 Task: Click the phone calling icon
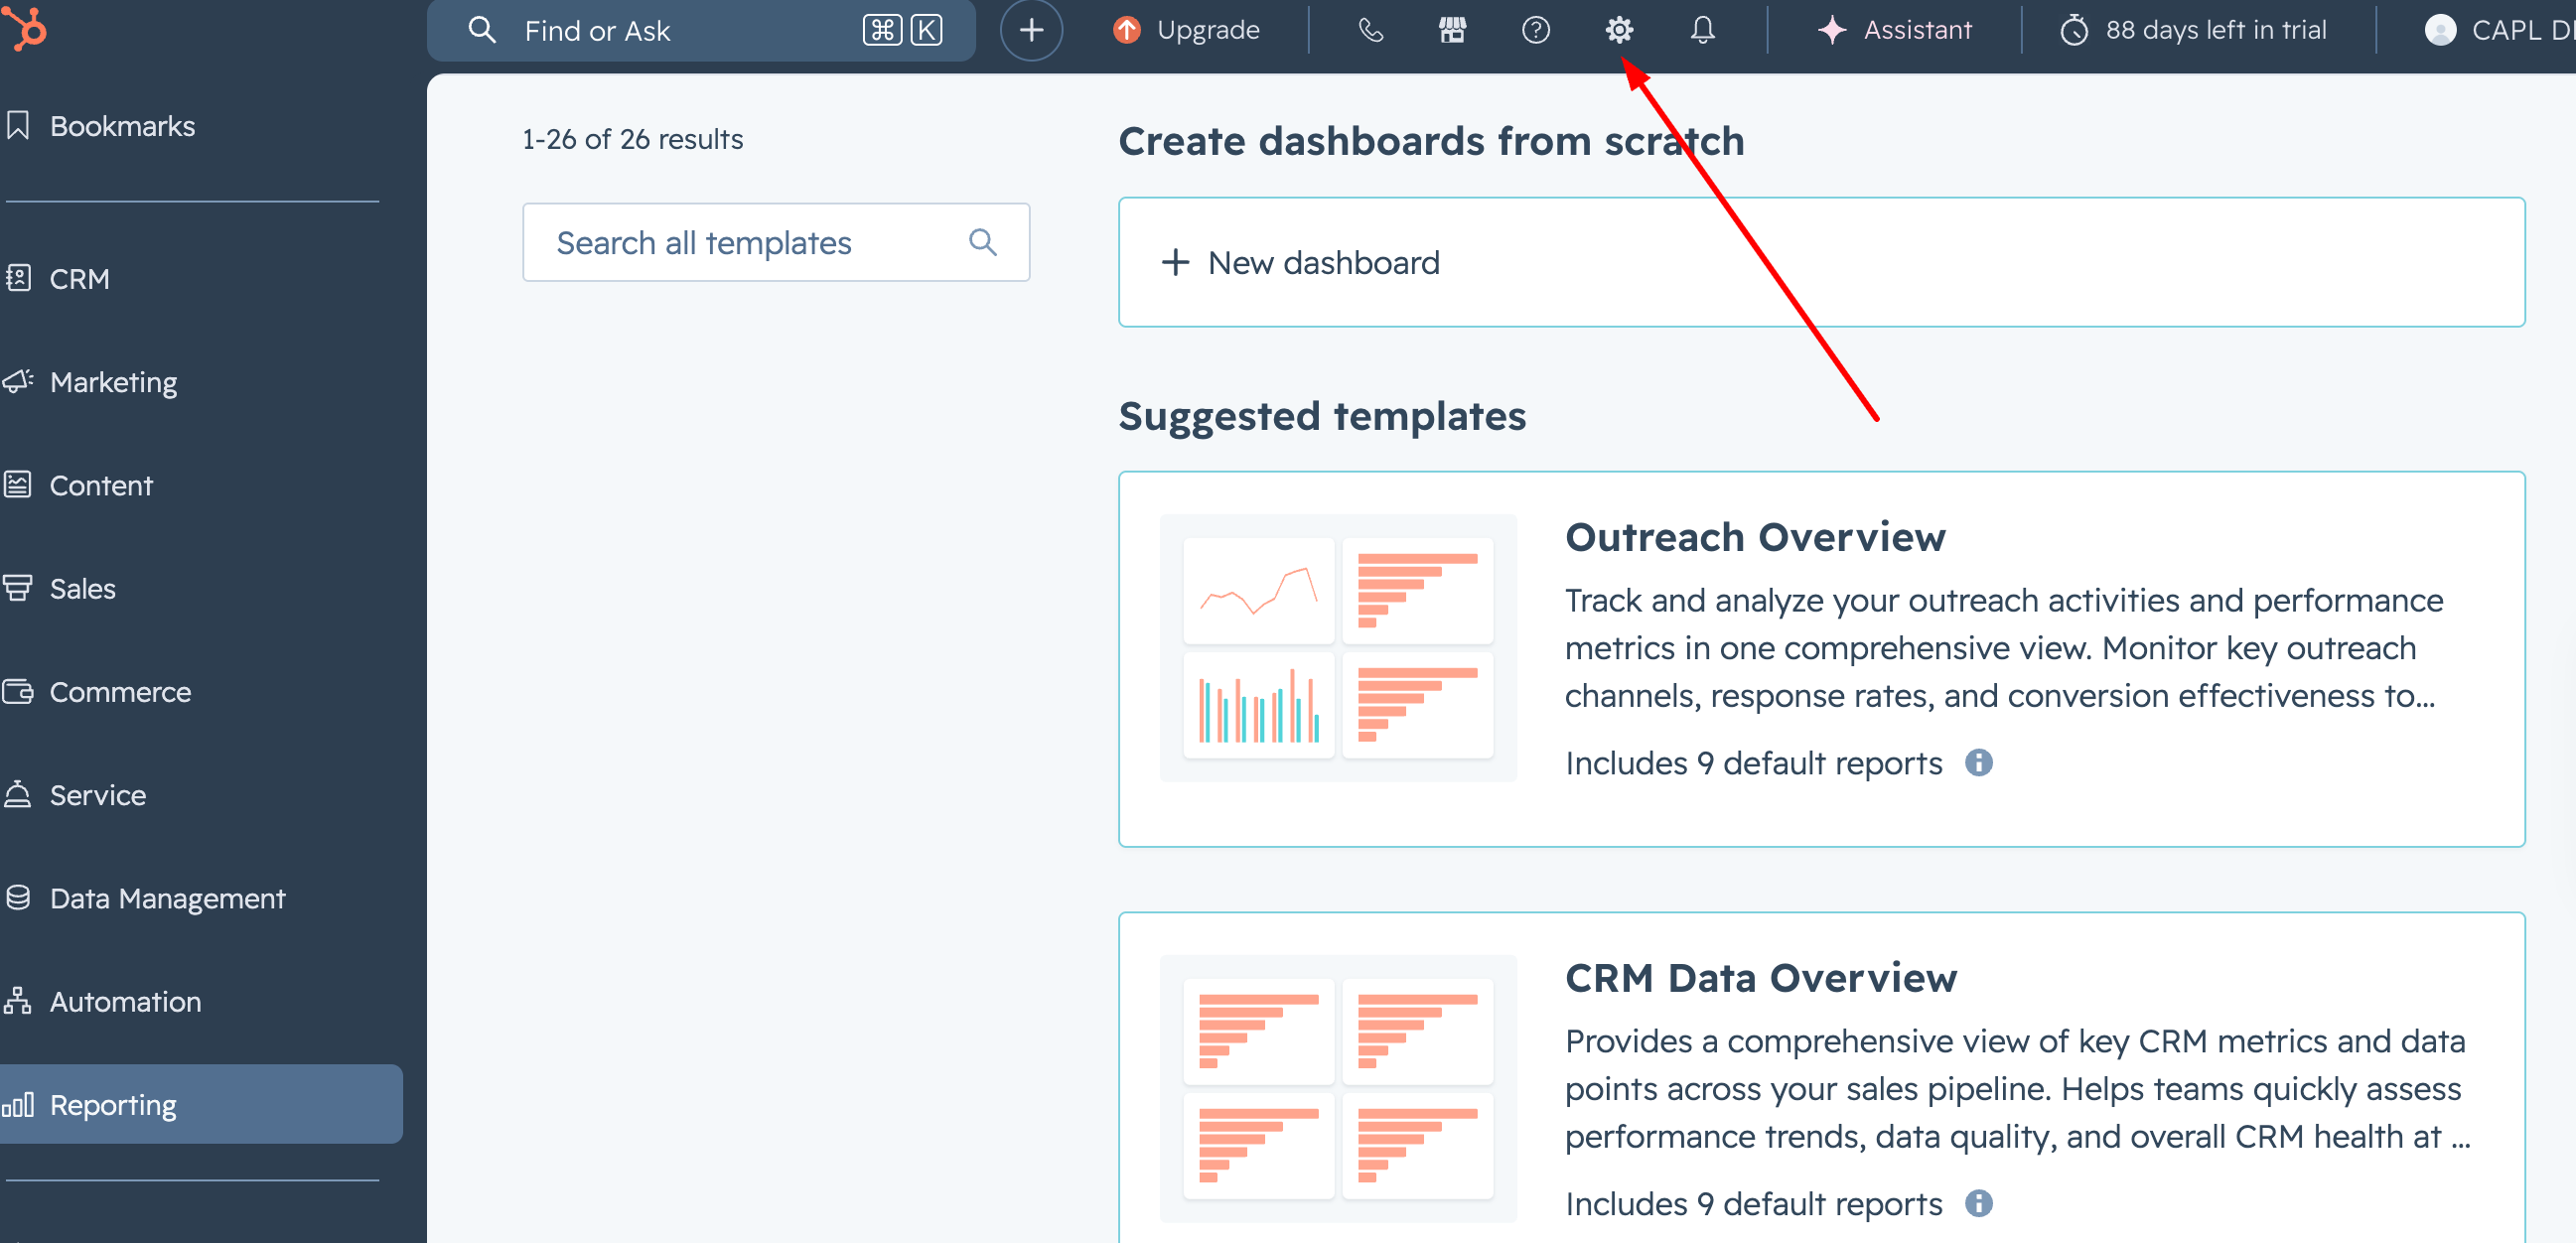pos(1370,30)
